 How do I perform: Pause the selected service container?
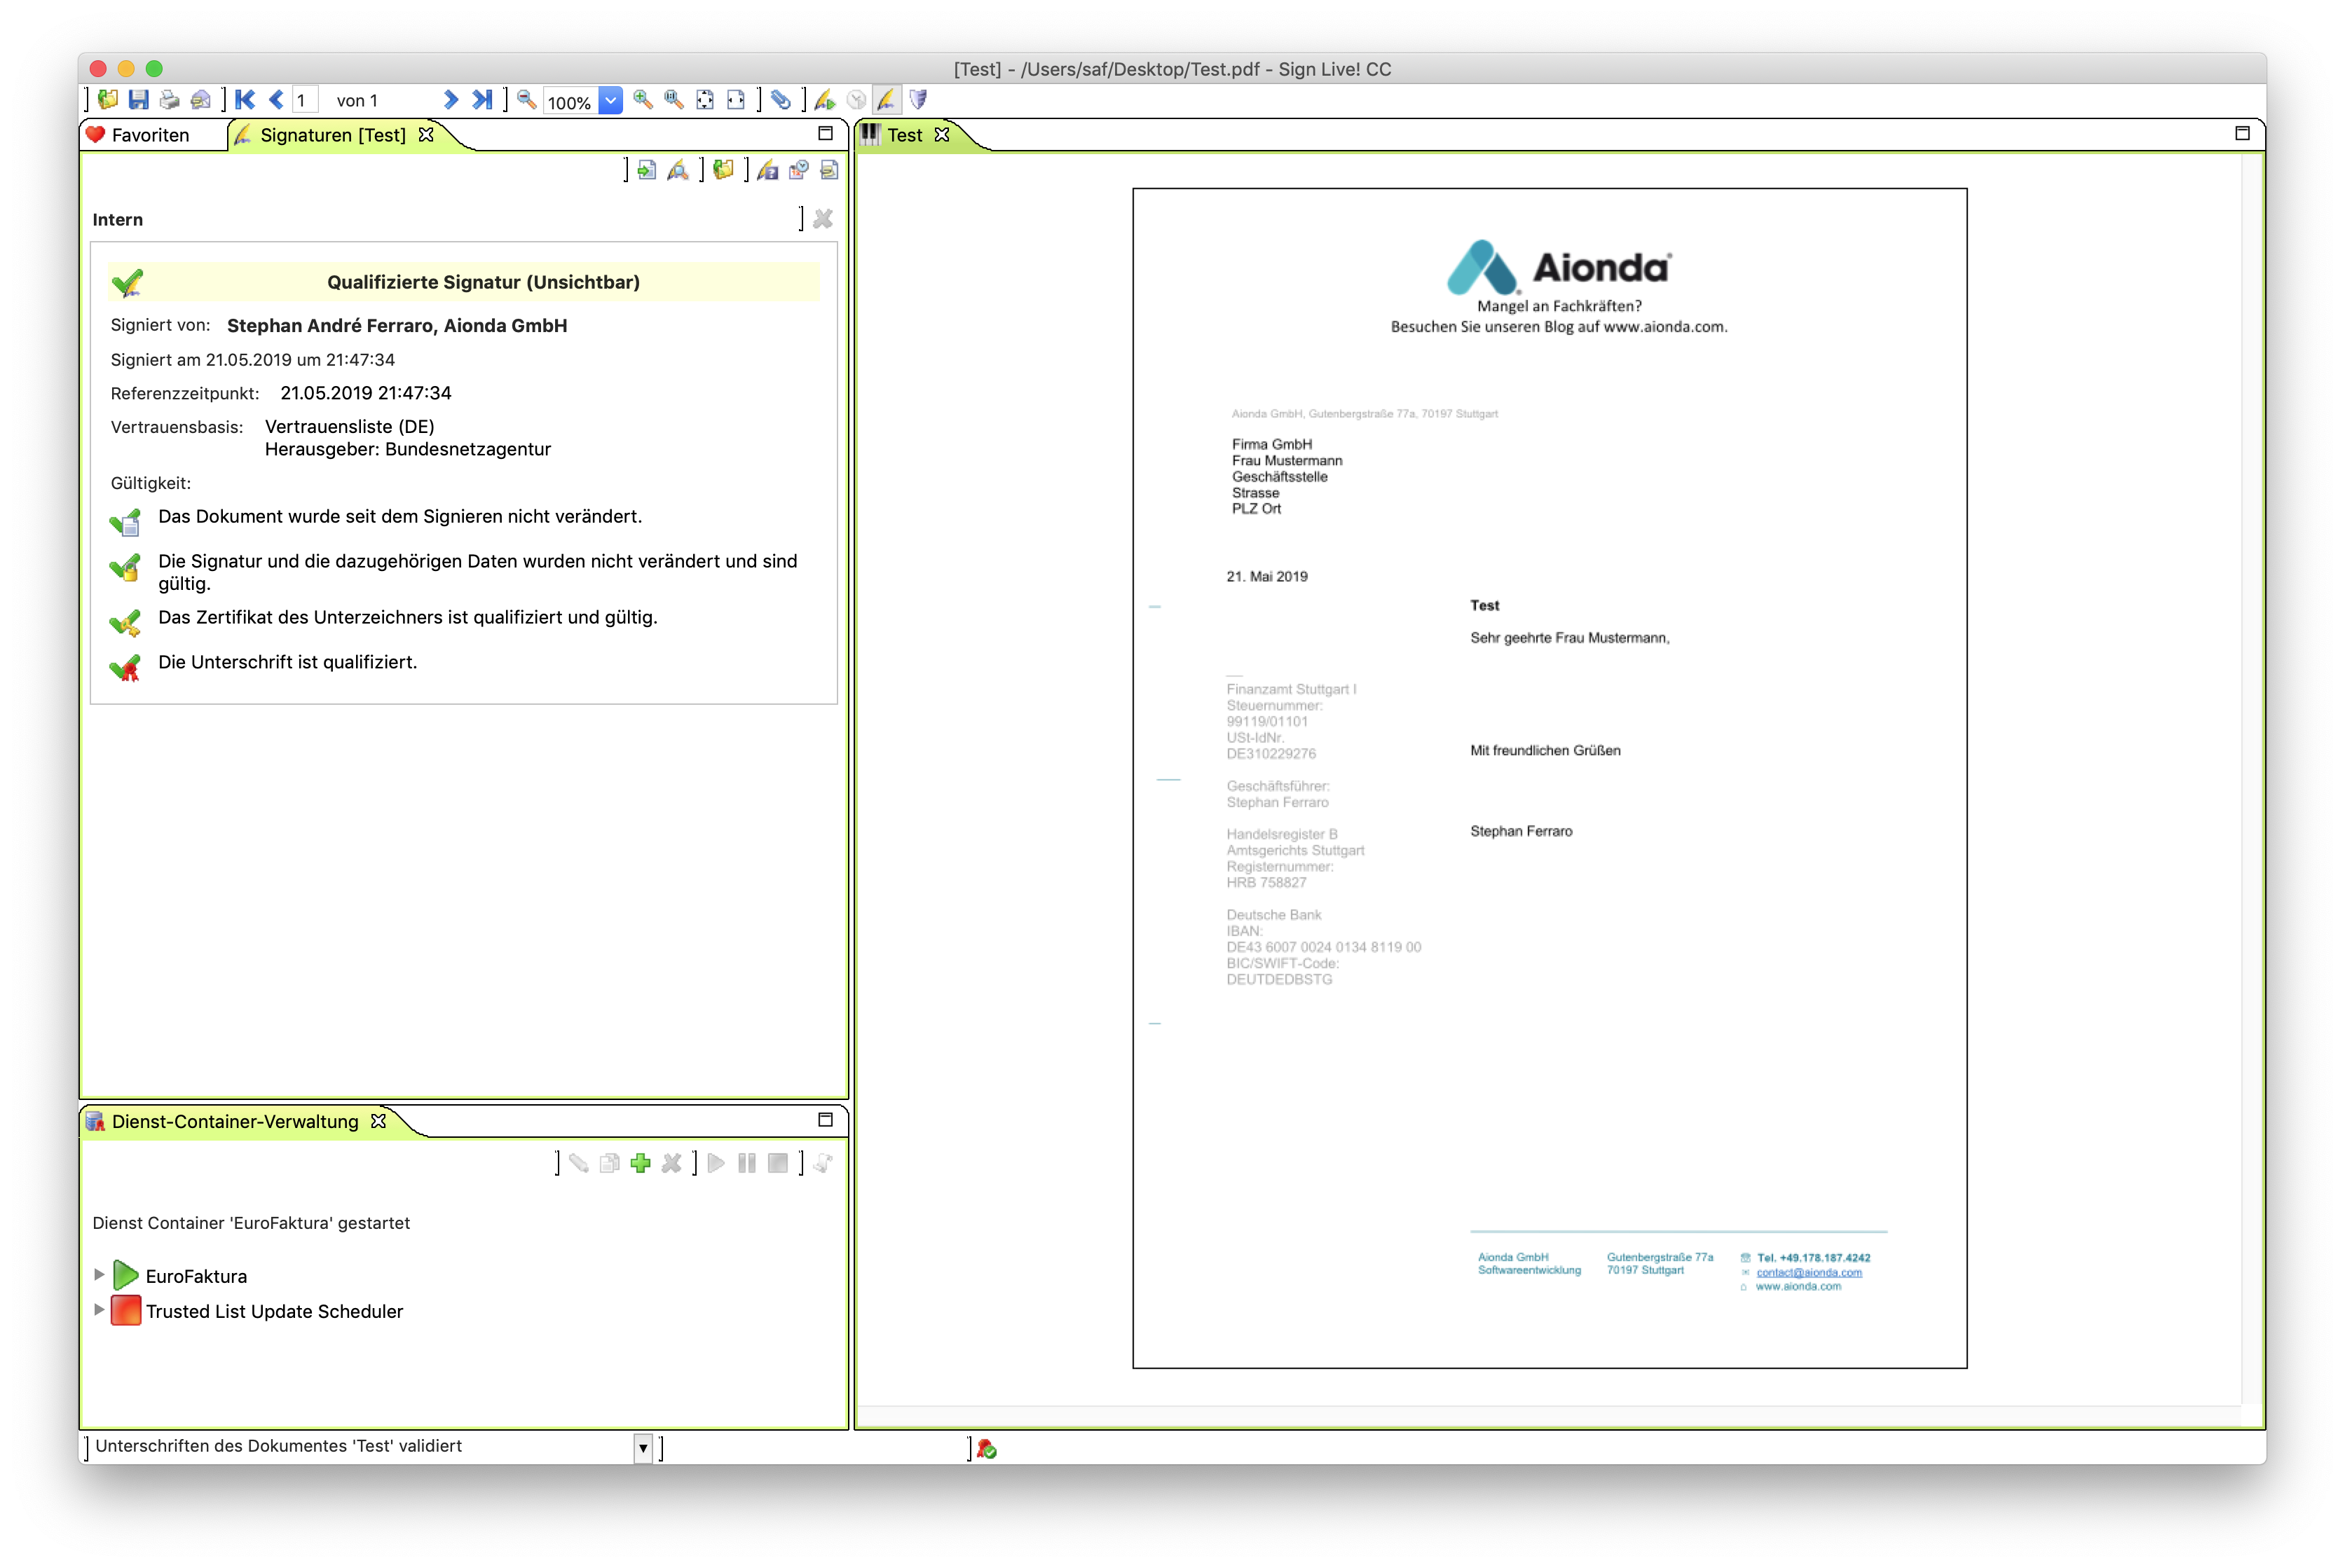[x=747, y=1163]
